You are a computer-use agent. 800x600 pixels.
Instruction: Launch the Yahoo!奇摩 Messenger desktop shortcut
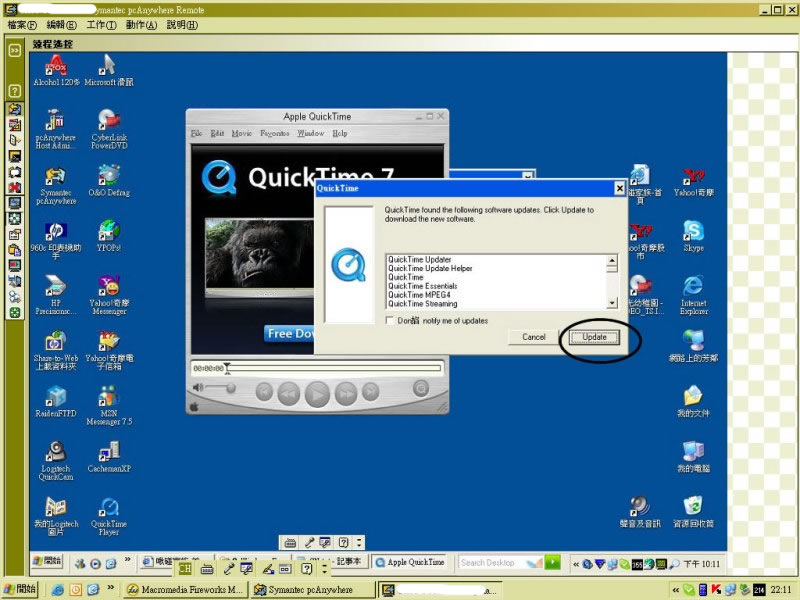(109, 295)
